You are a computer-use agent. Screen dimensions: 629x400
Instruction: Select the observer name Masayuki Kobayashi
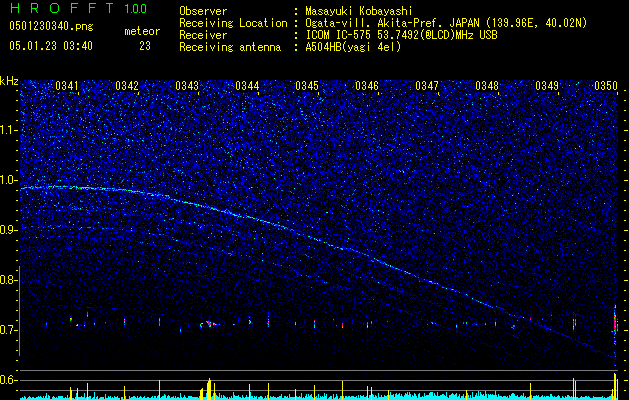tap(359, 11)
